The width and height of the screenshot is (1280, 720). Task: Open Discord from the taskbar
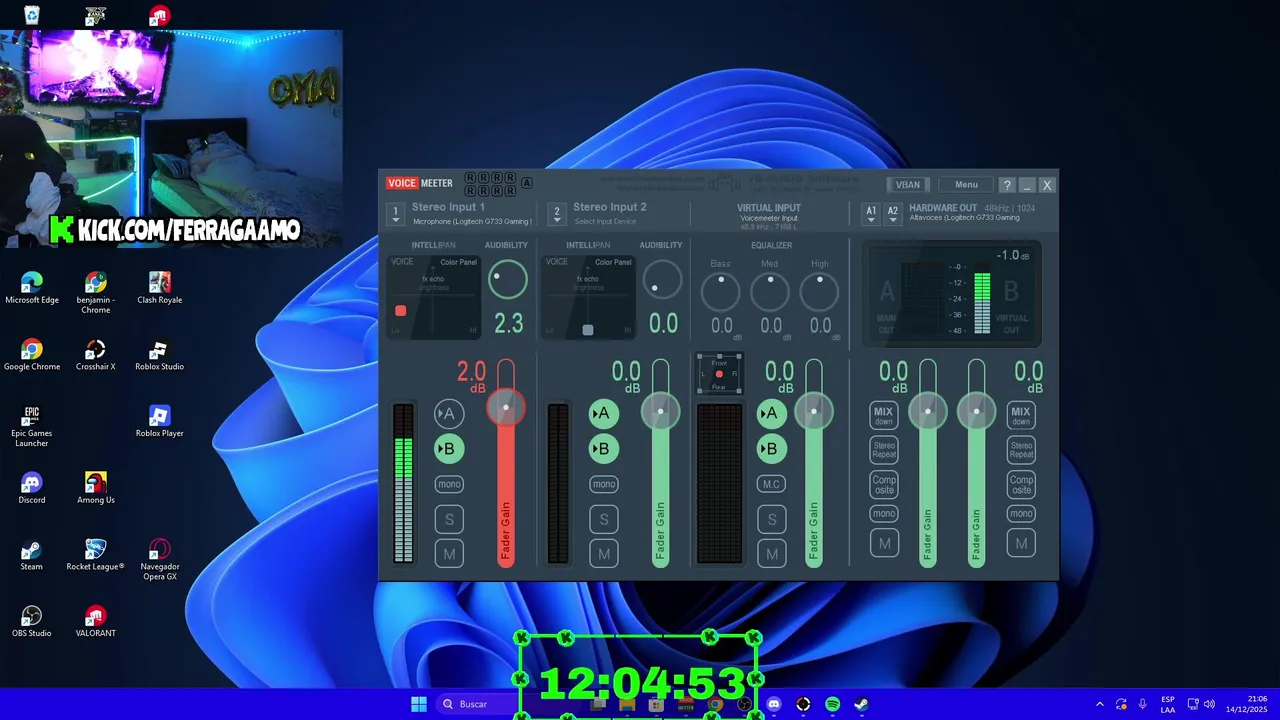(x=773, y=704)
